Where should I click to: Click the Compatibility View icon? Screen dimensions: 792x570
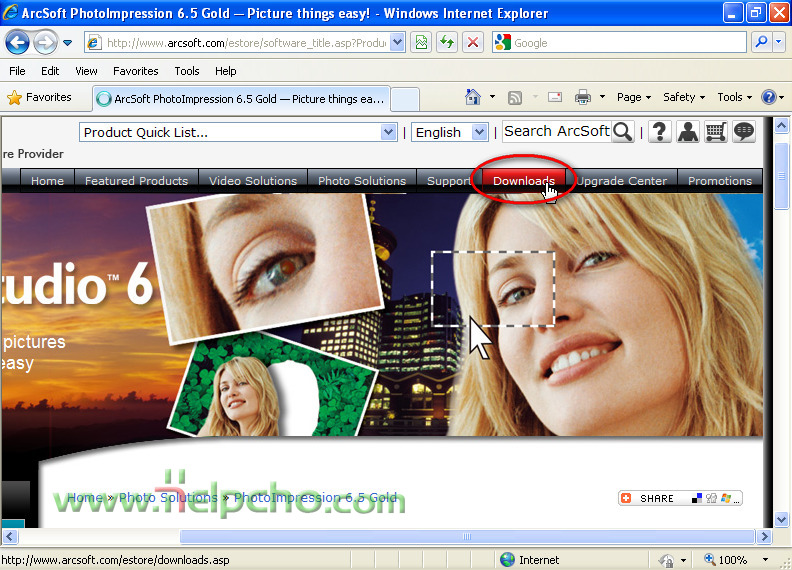point(422,43)
